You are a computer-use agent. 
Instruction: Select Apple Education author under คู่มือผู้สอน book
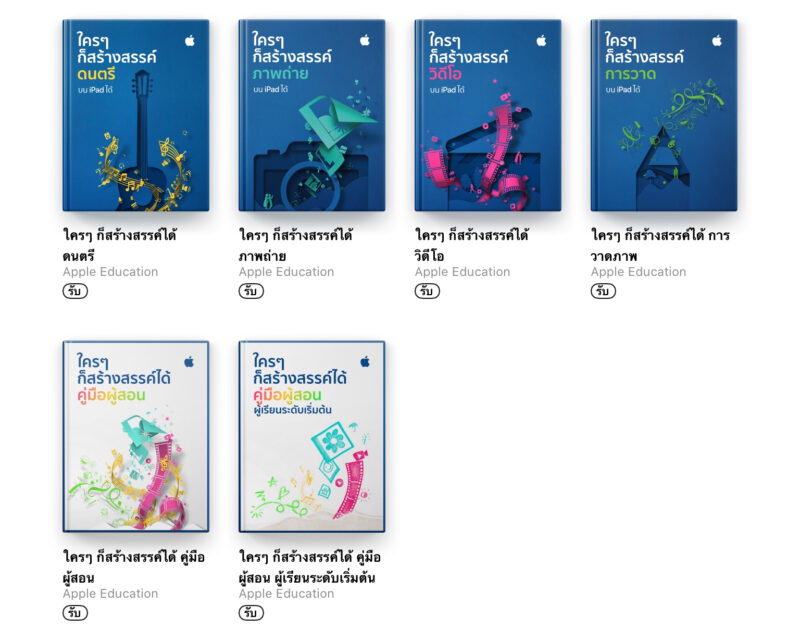pyautogui.click(x=110, y=594)
